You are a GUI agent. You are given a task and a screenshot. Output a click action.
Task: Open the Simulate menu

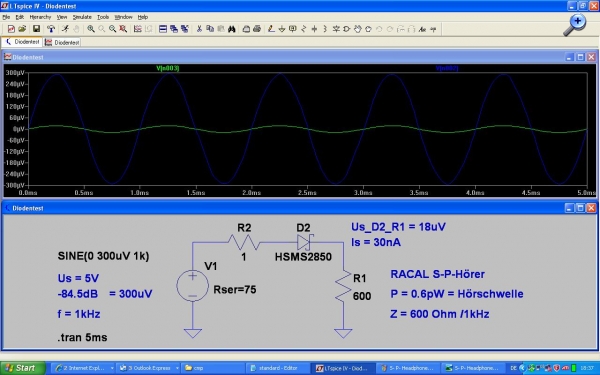[x=82, y=17]
